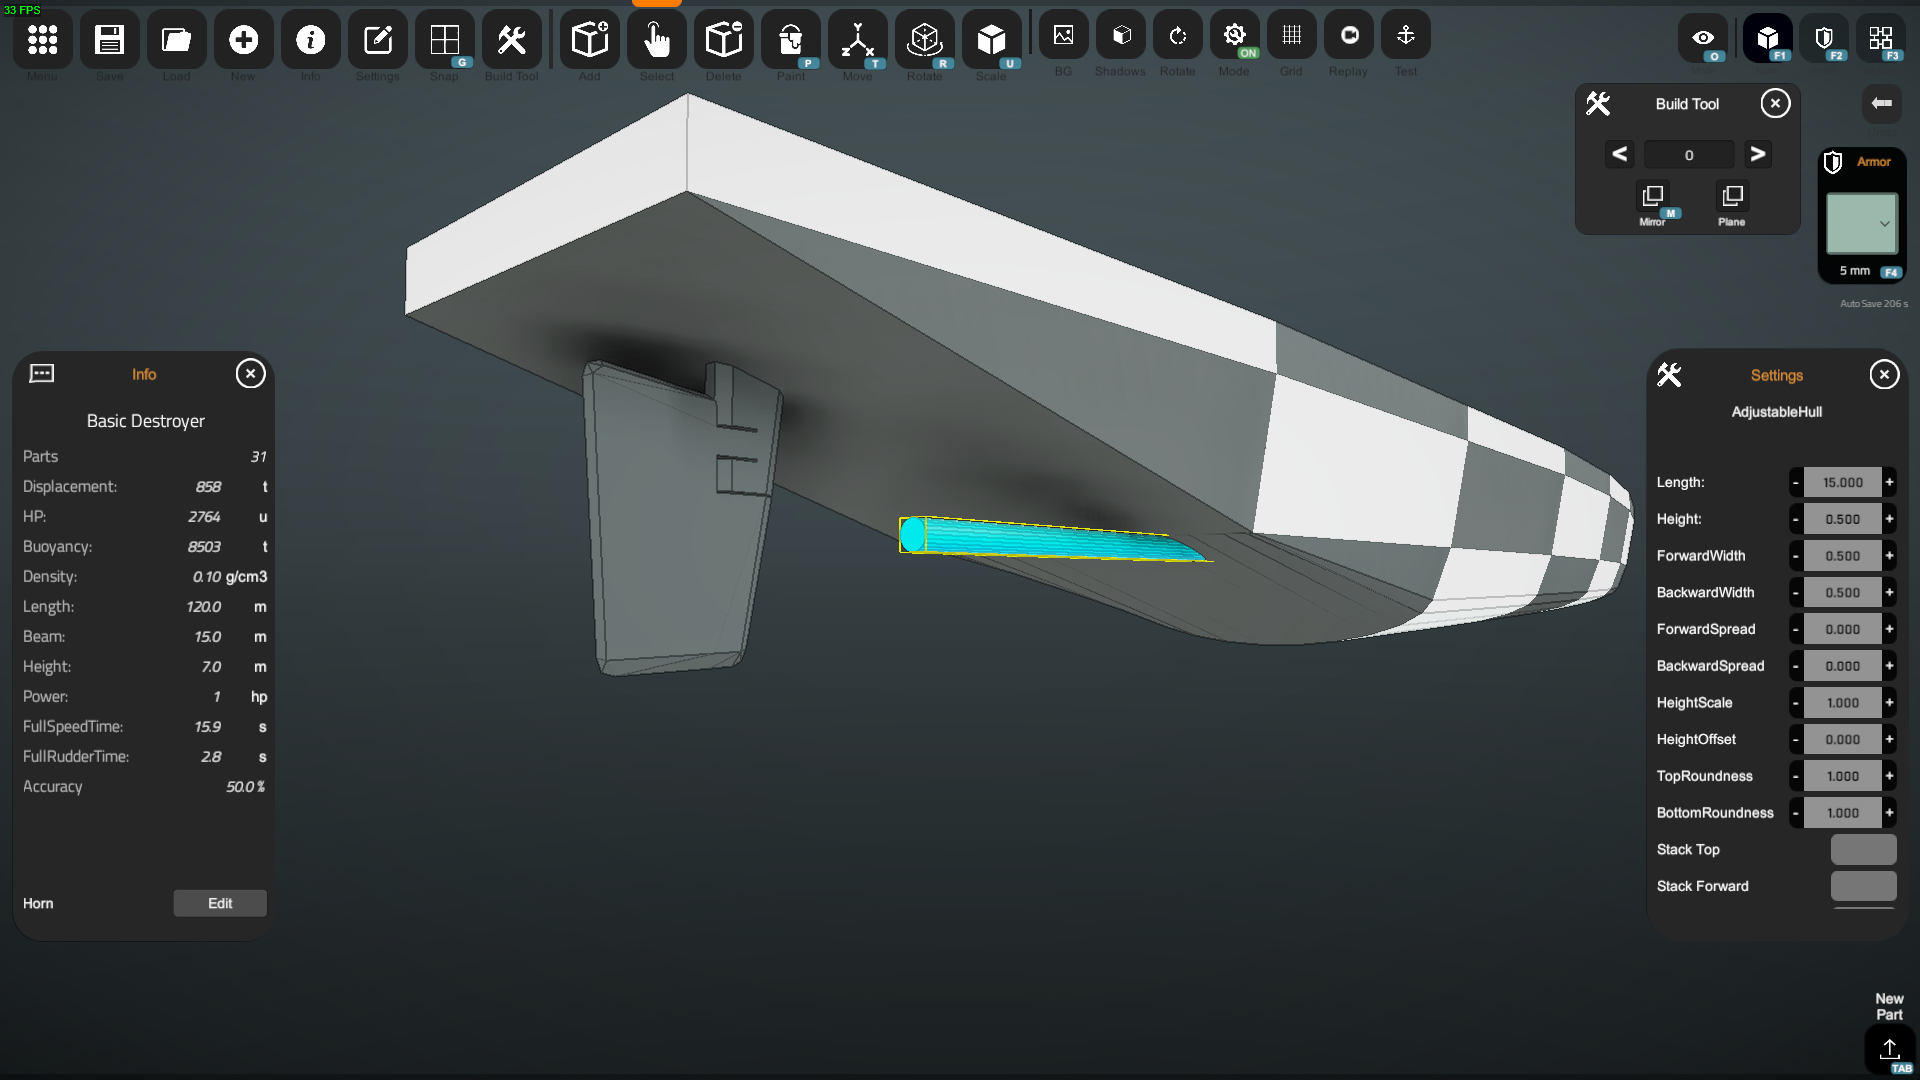This screenshot has height=1080, width=1920.
Task: Toggle visibility eye icon
Action: click(x=1702, y=38)
